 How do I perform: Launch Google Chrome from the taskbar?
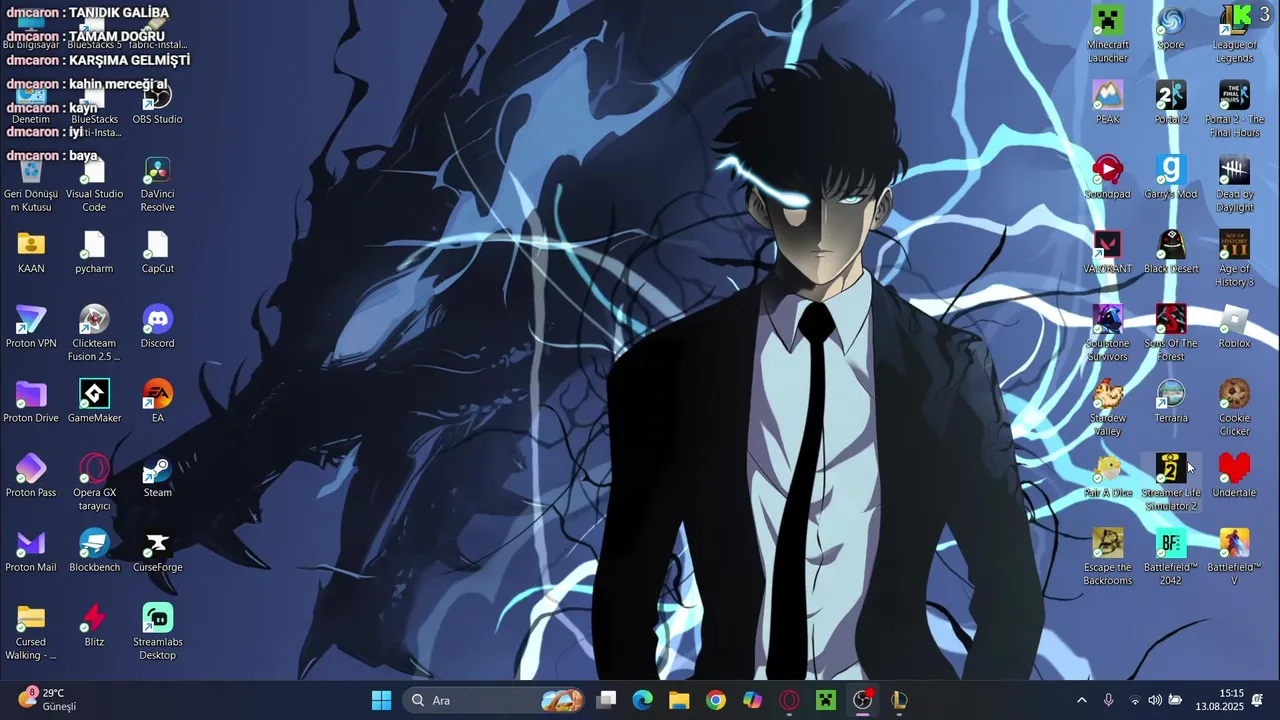716,700
